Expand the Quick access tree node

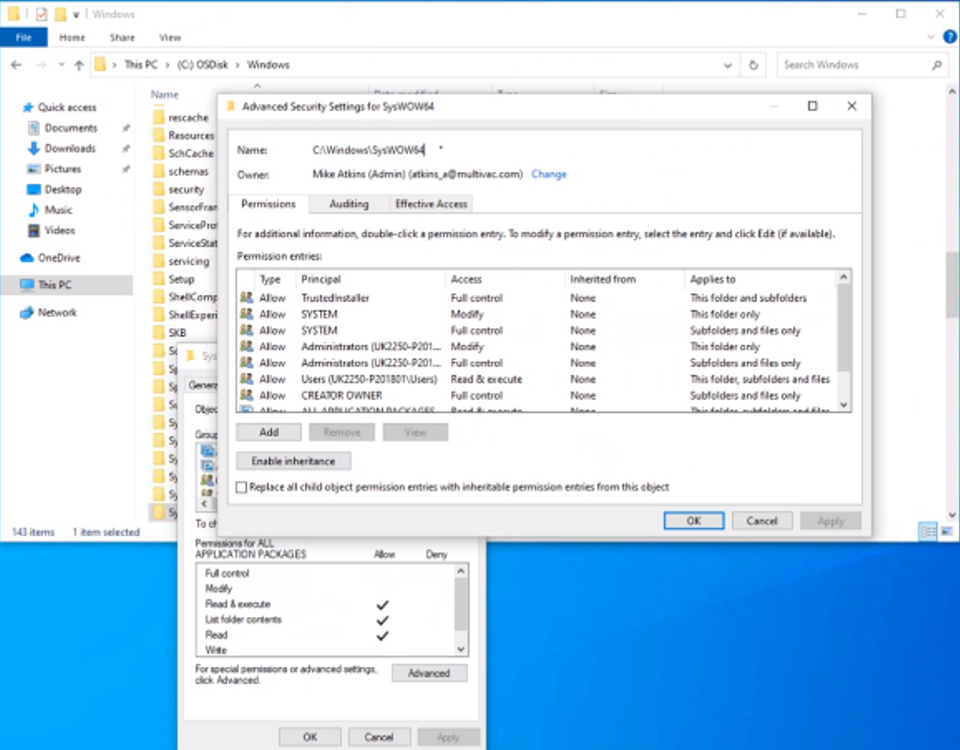(x=12, y=108)
